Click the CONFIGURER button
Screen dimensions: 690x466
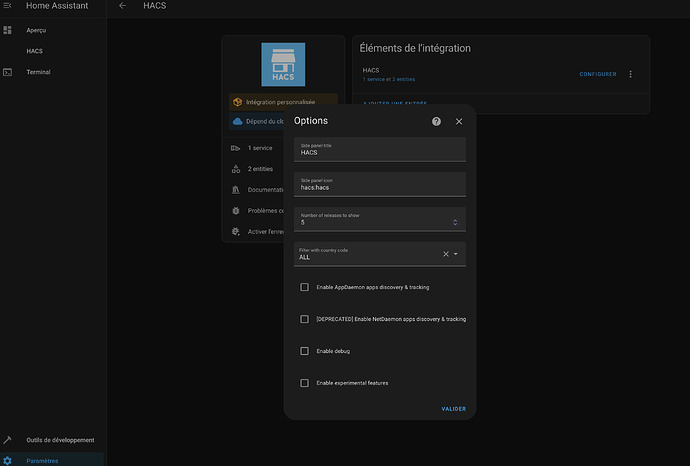[598, 74]
